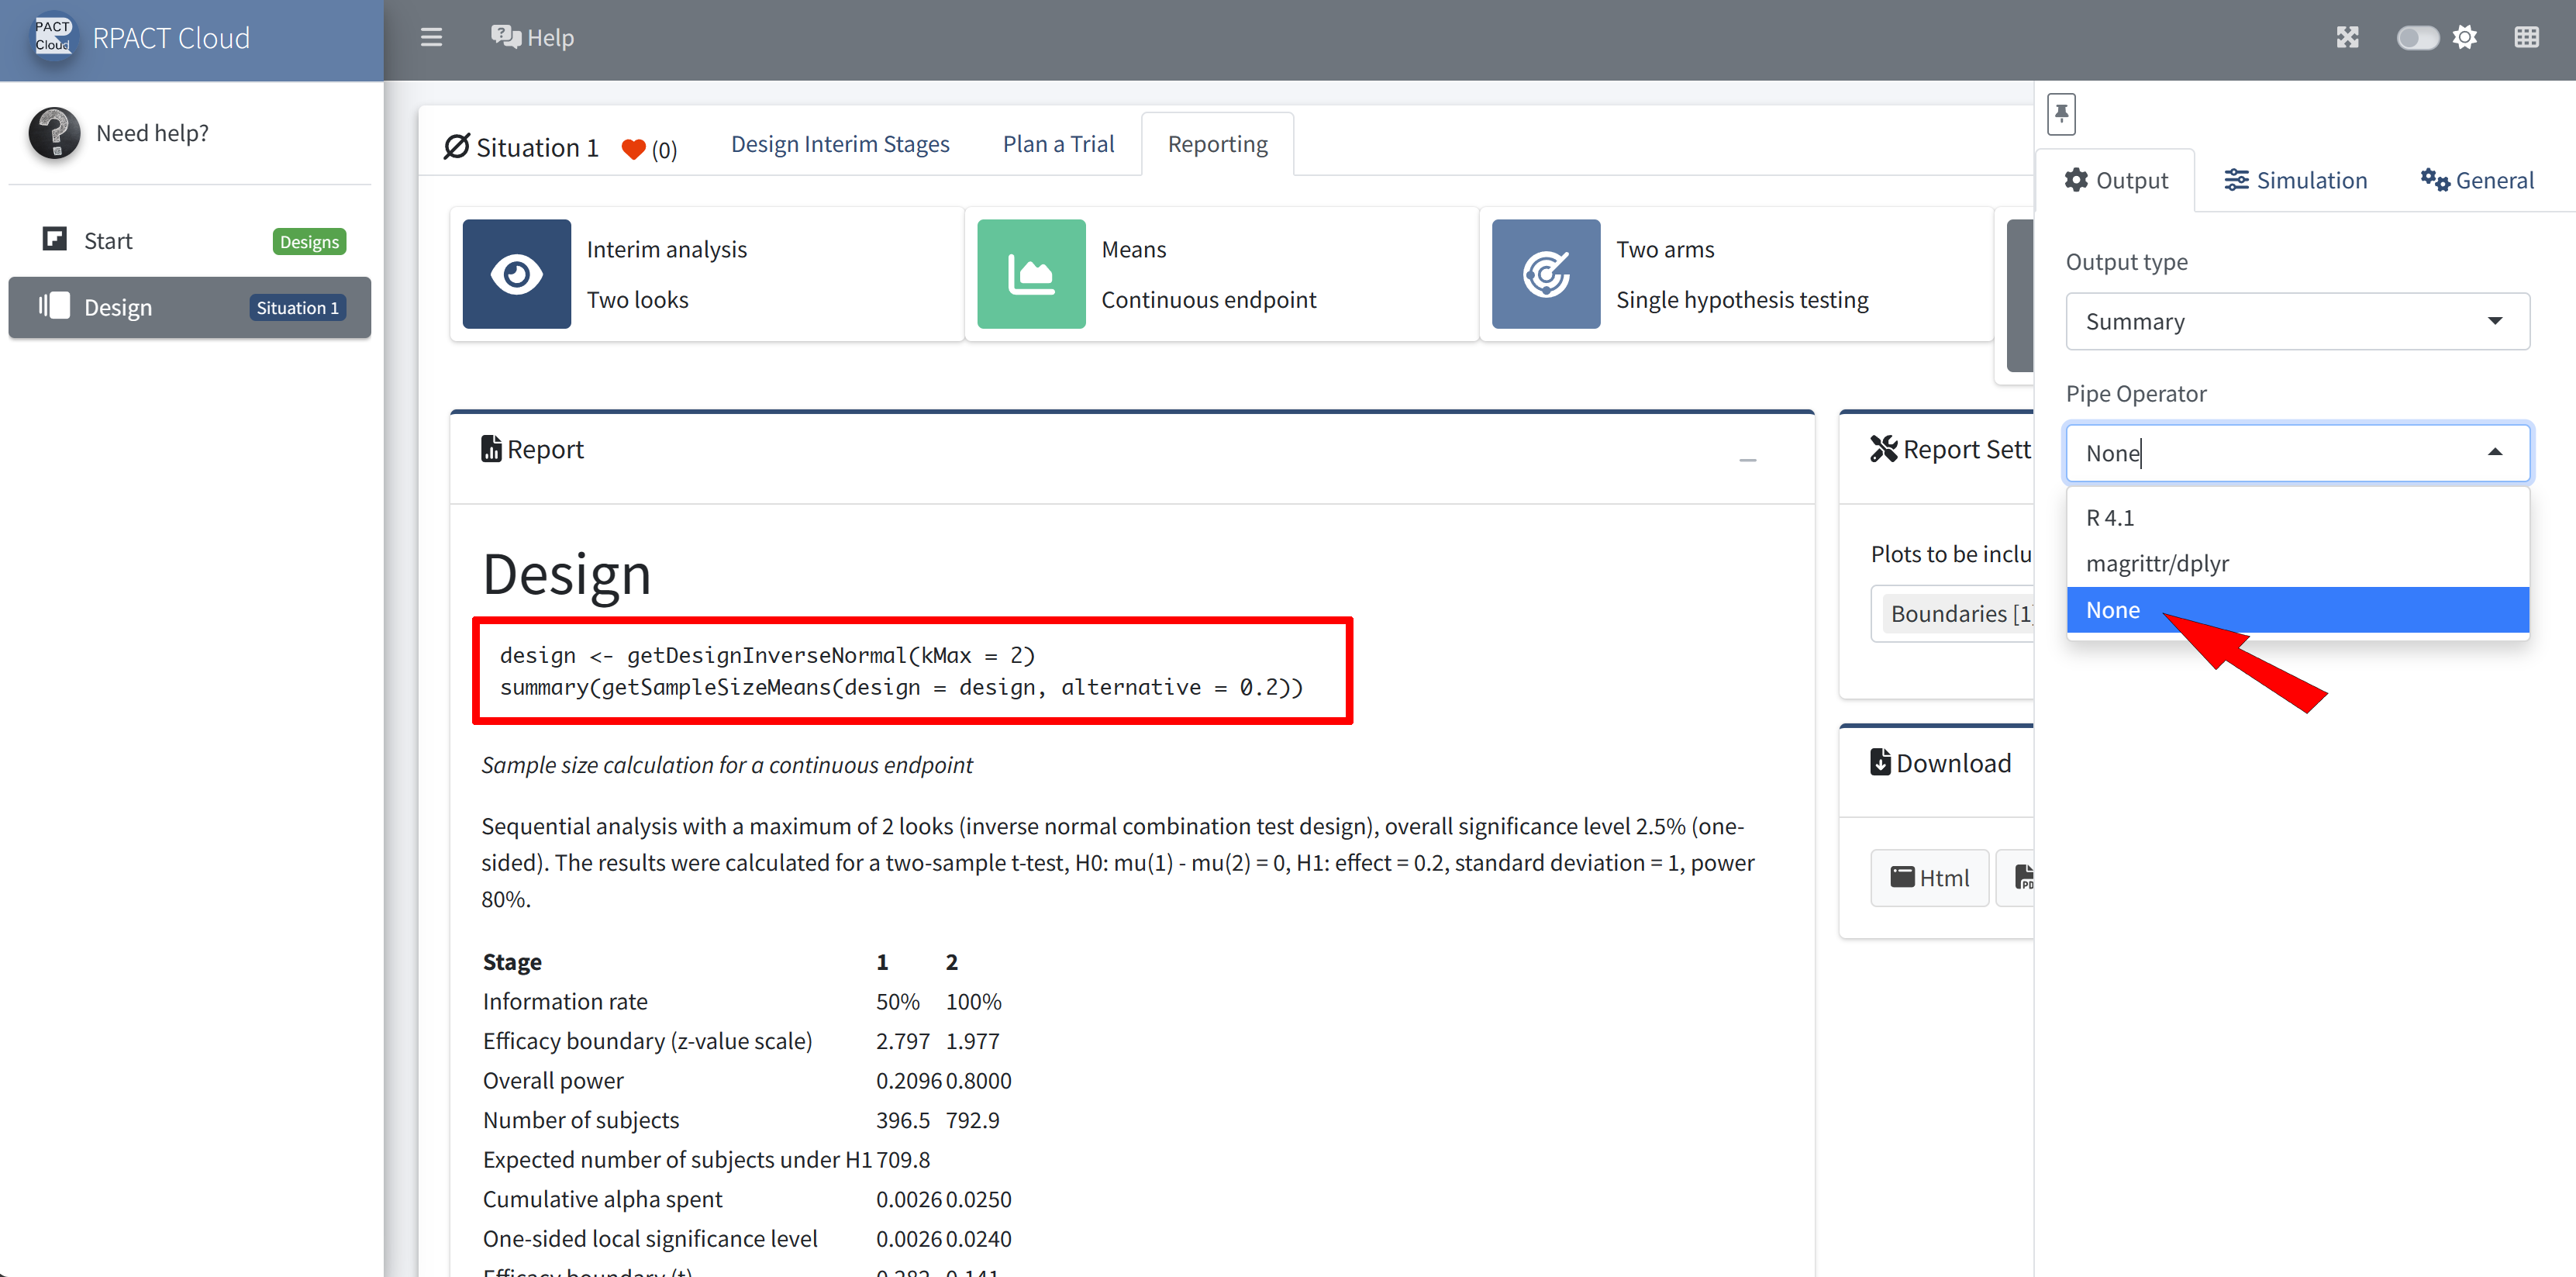Collapse the Report panel with minus

pos(1747,459)
